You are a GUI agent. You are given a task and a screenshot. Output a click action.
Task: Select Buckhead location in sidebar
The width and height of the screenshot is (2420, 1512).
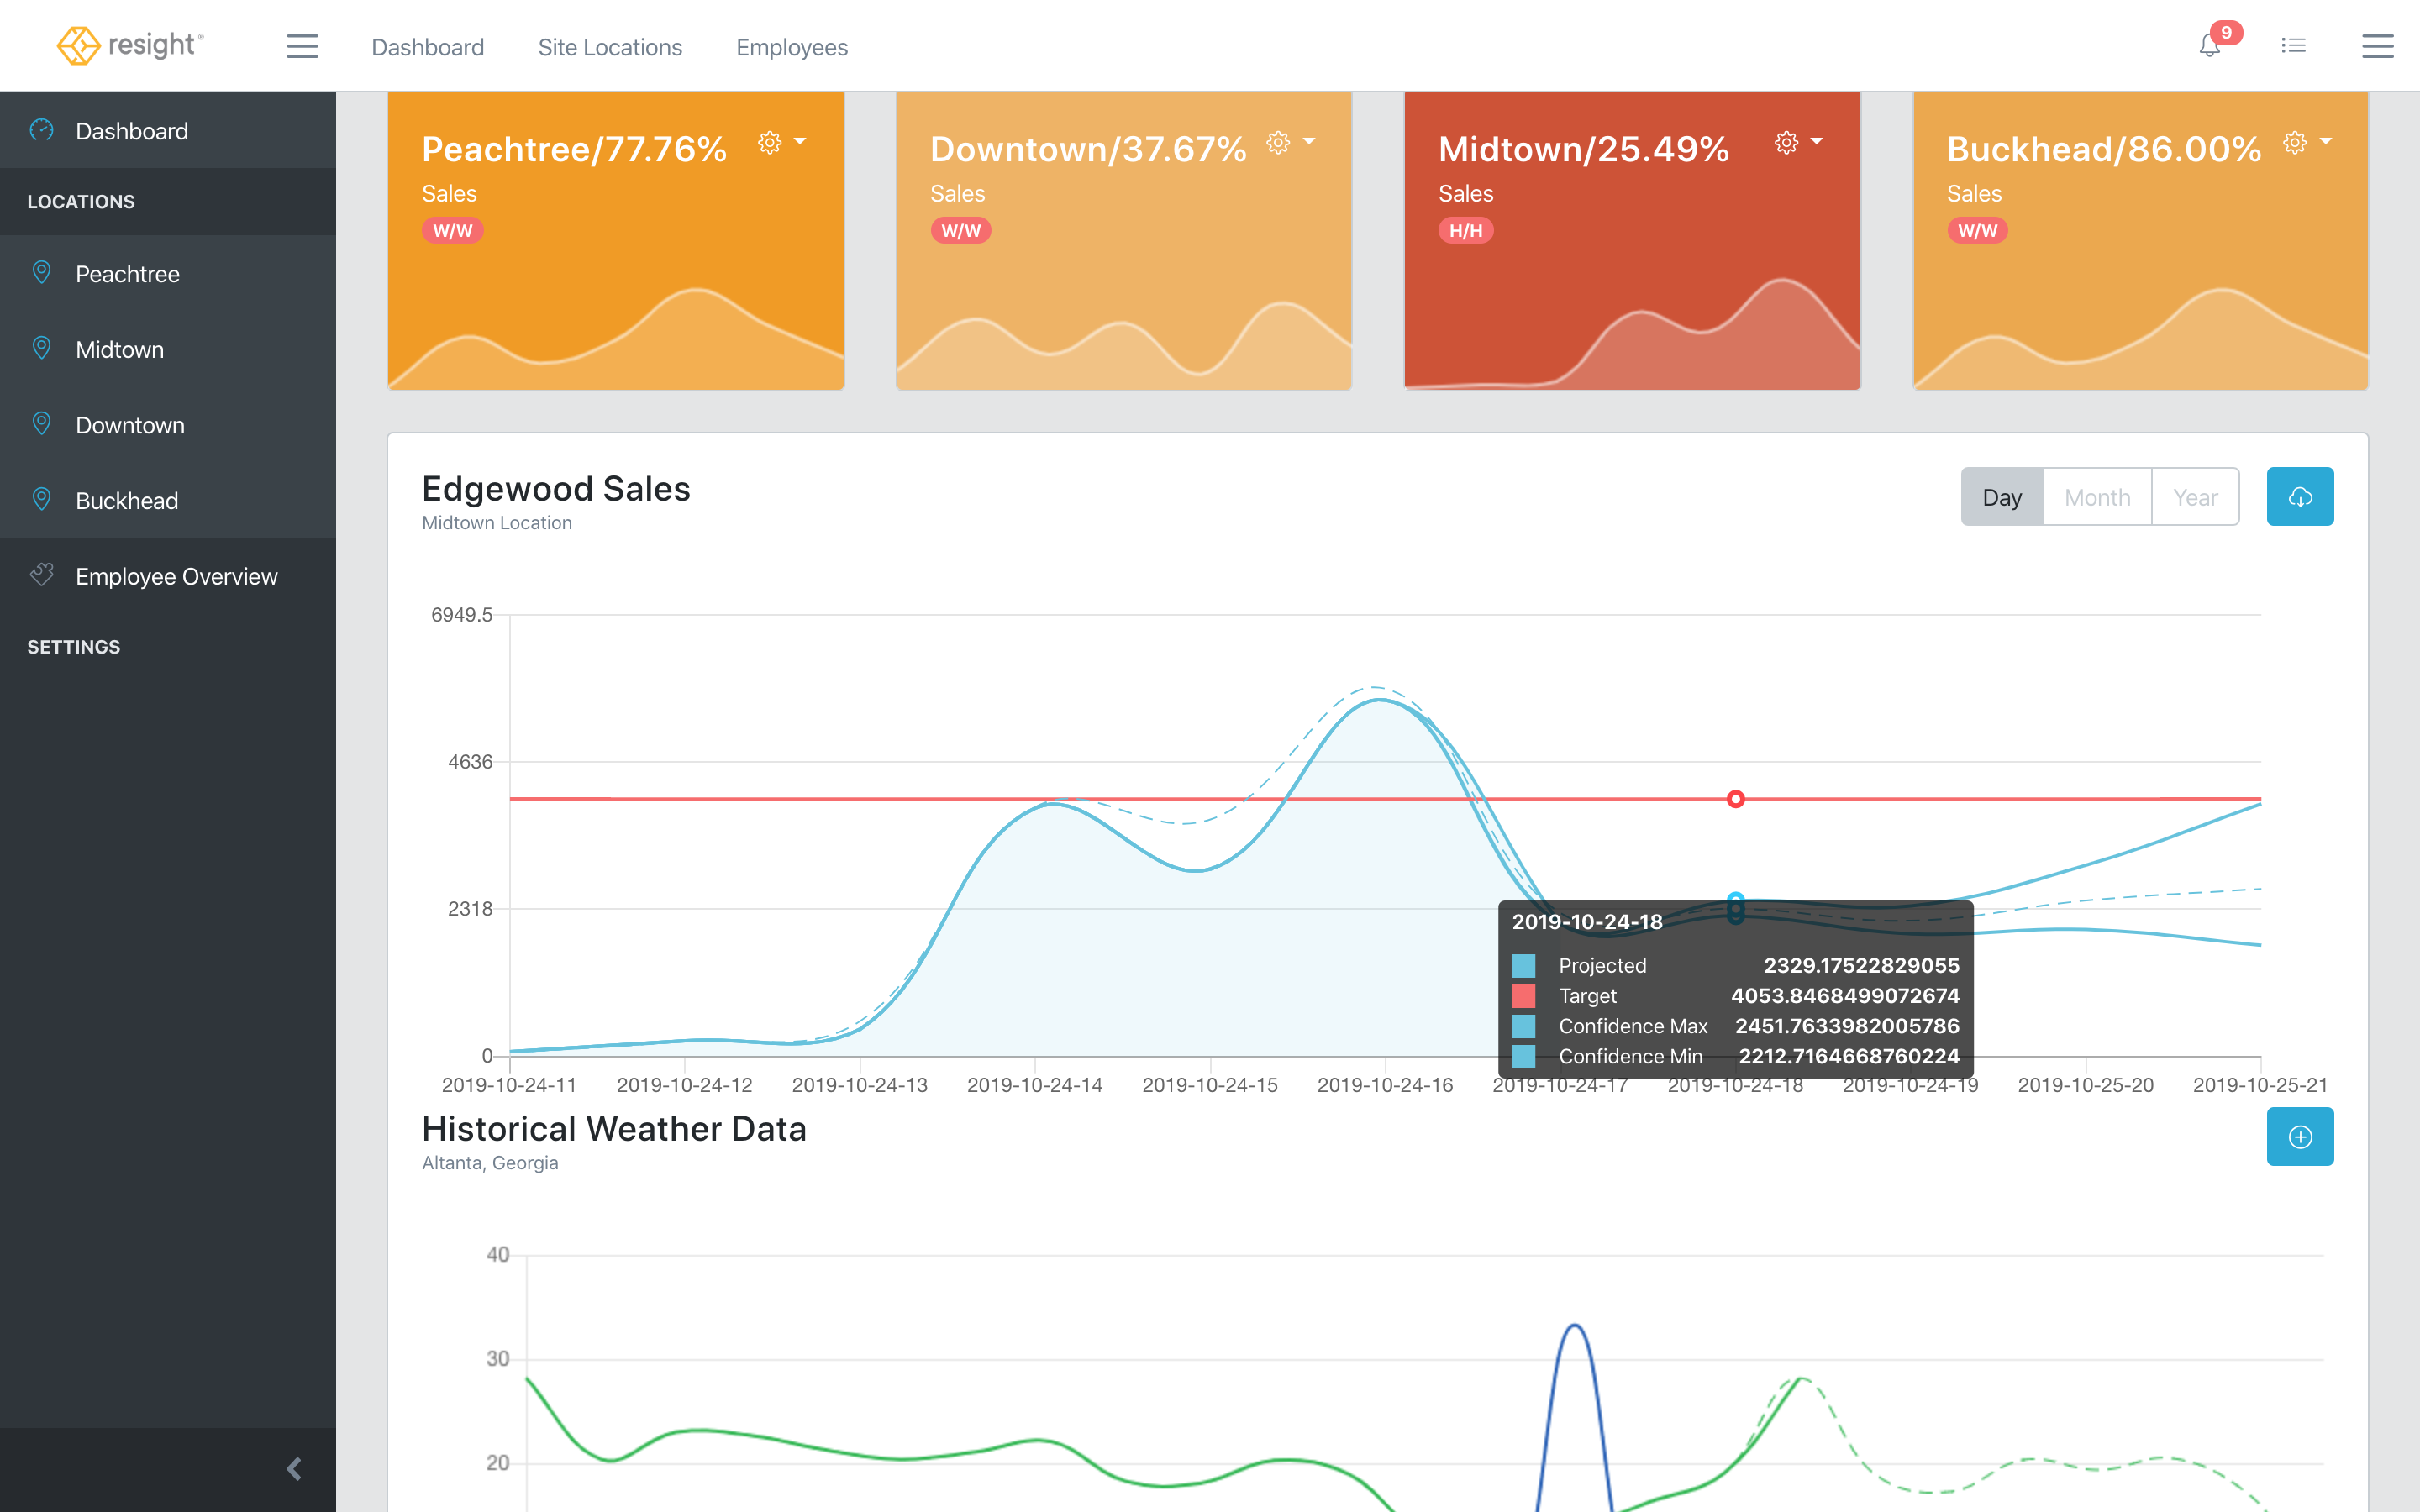[127, 501]
